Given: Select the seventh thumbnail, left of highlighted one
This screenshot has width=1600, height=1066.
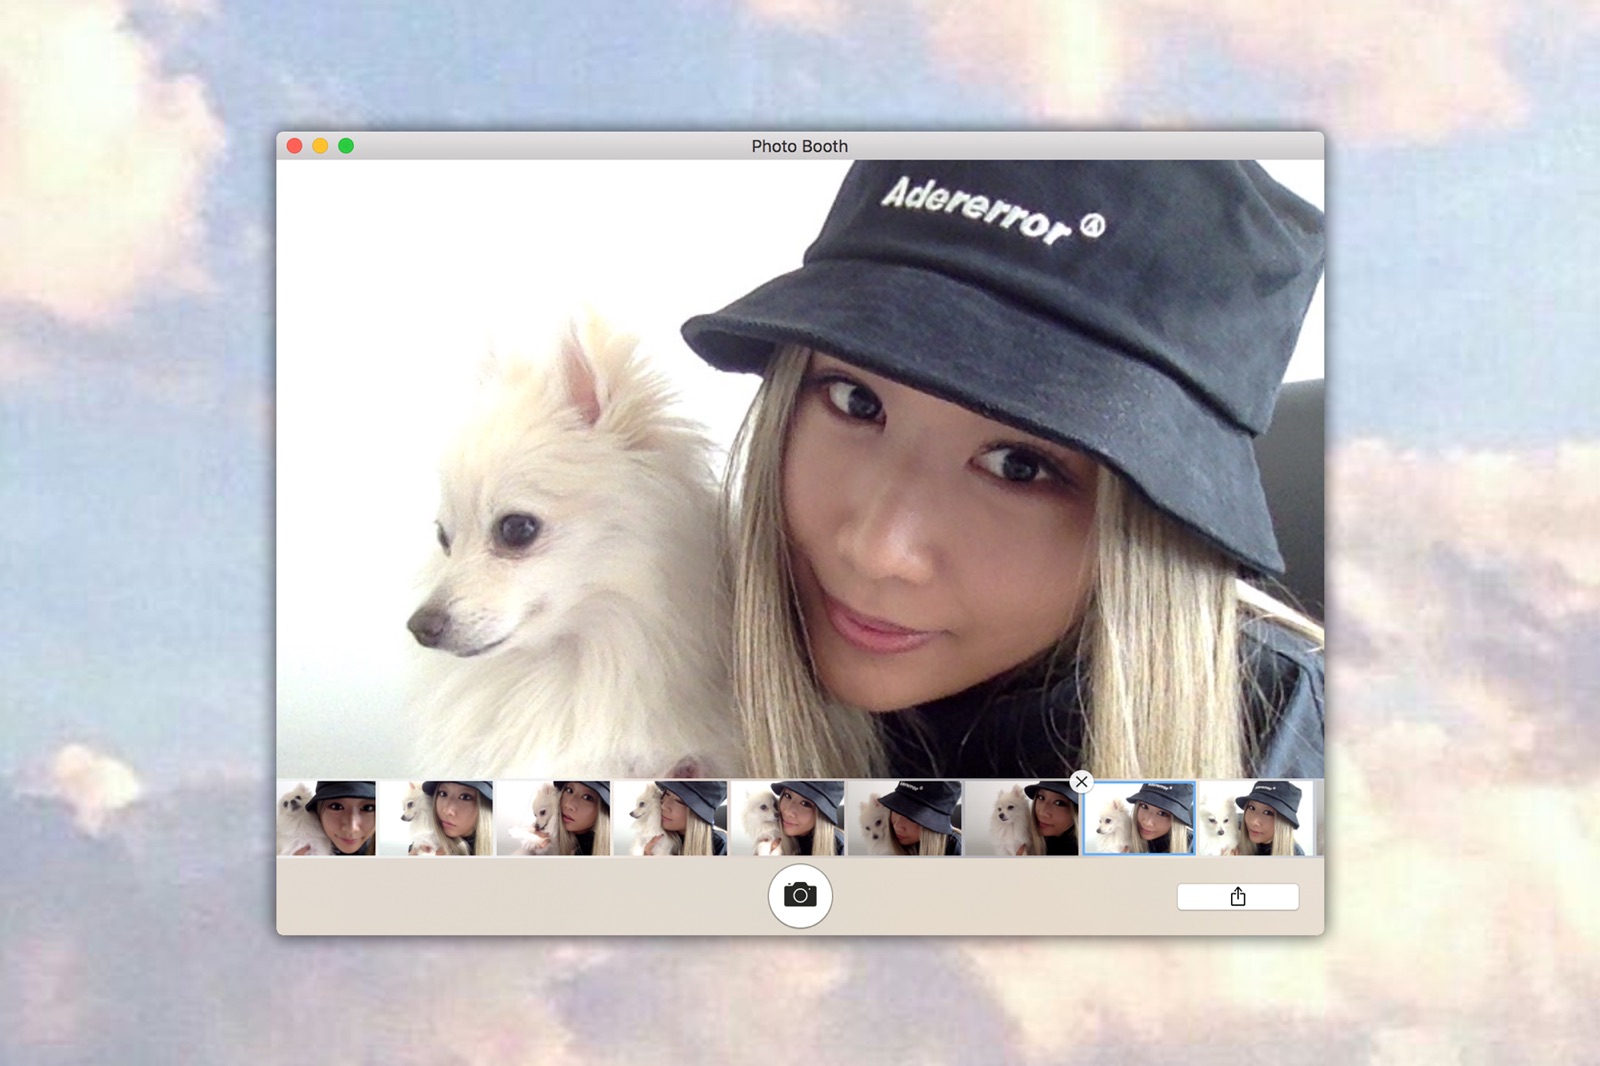Looking at the screenshot, I should [1021, 820].
